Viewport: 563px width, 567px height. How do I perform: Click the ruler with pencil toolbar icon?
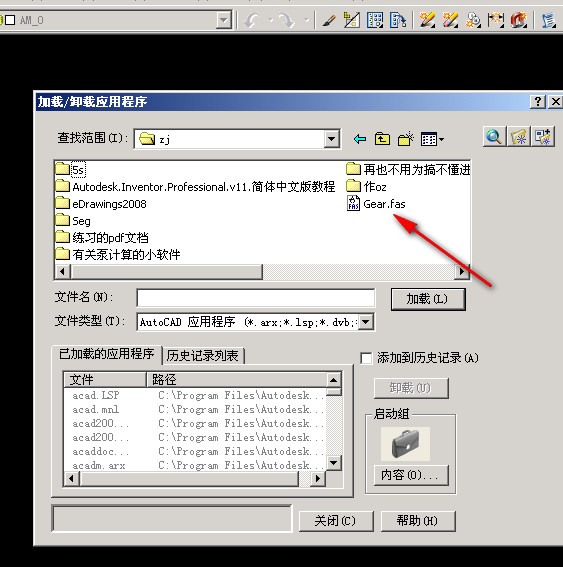tap(351, 20)
